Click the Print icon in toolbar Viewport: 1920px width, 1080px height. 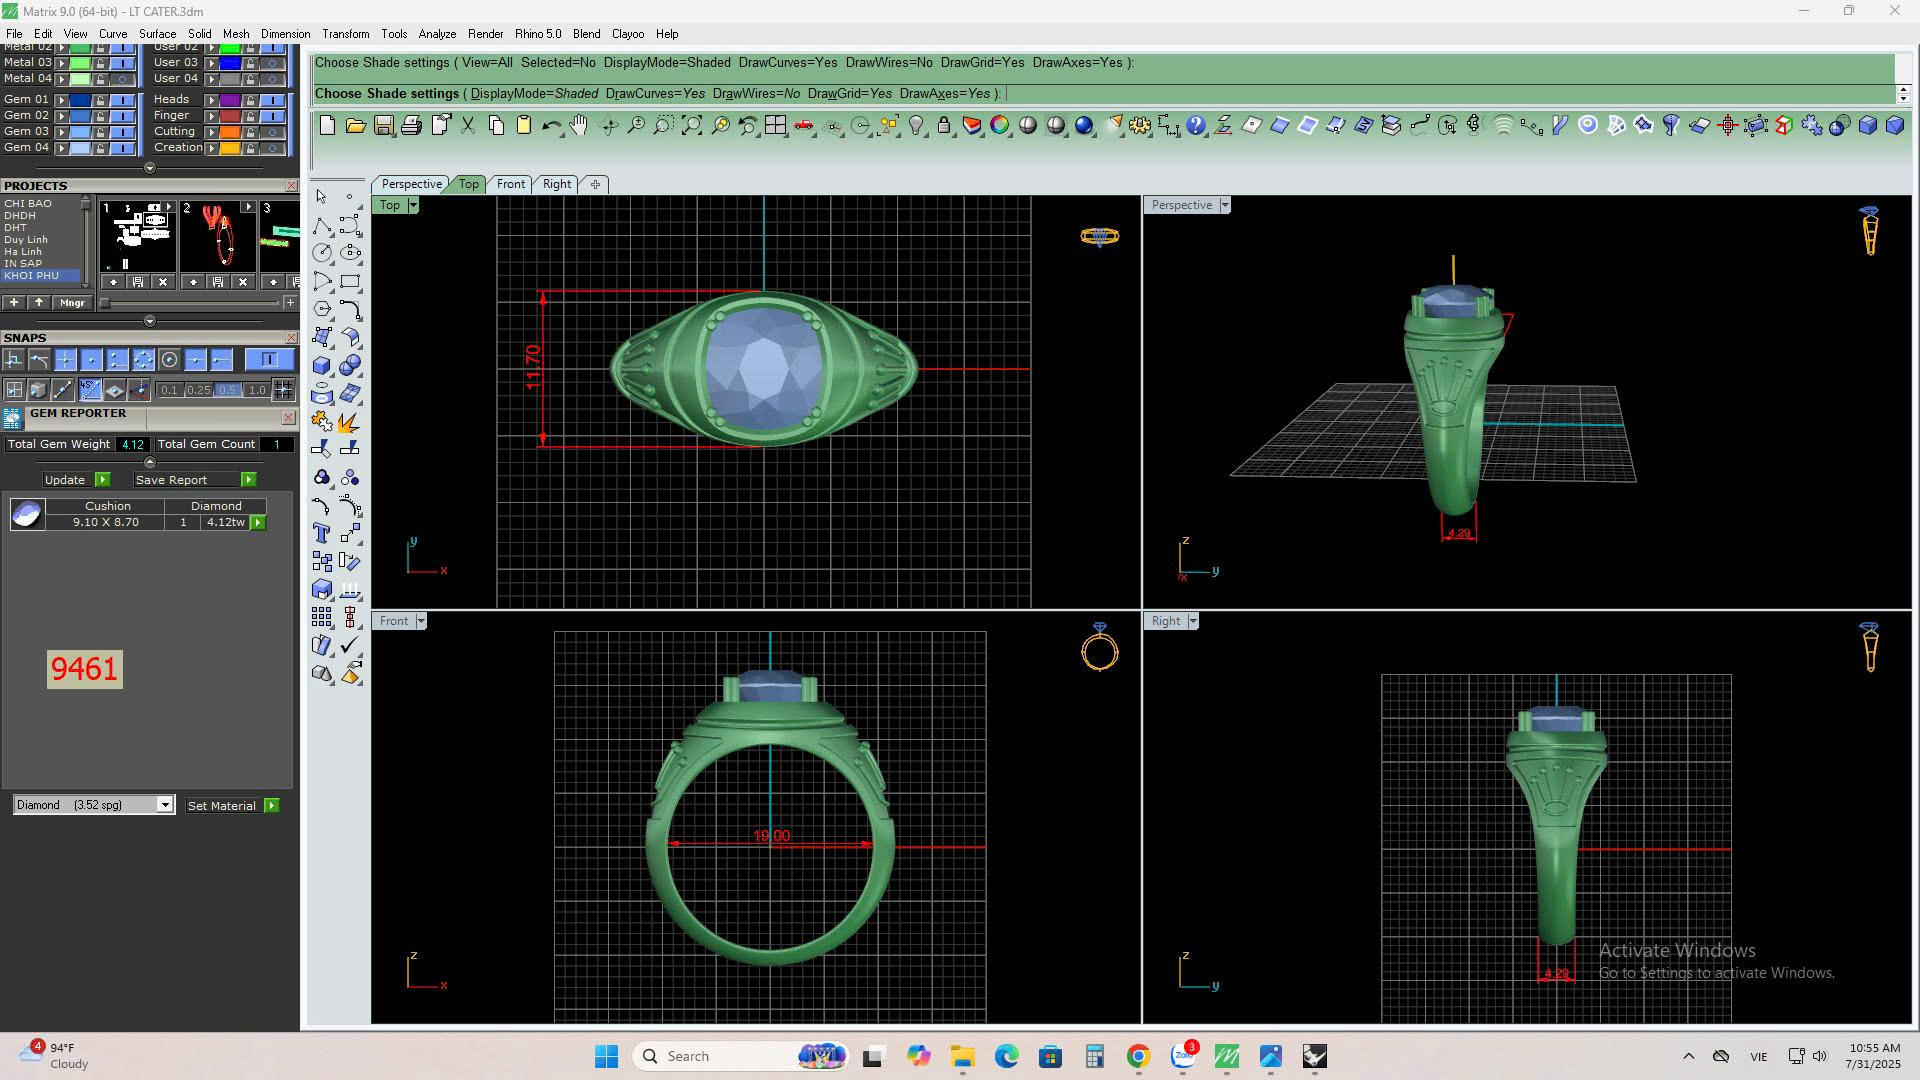411,126
